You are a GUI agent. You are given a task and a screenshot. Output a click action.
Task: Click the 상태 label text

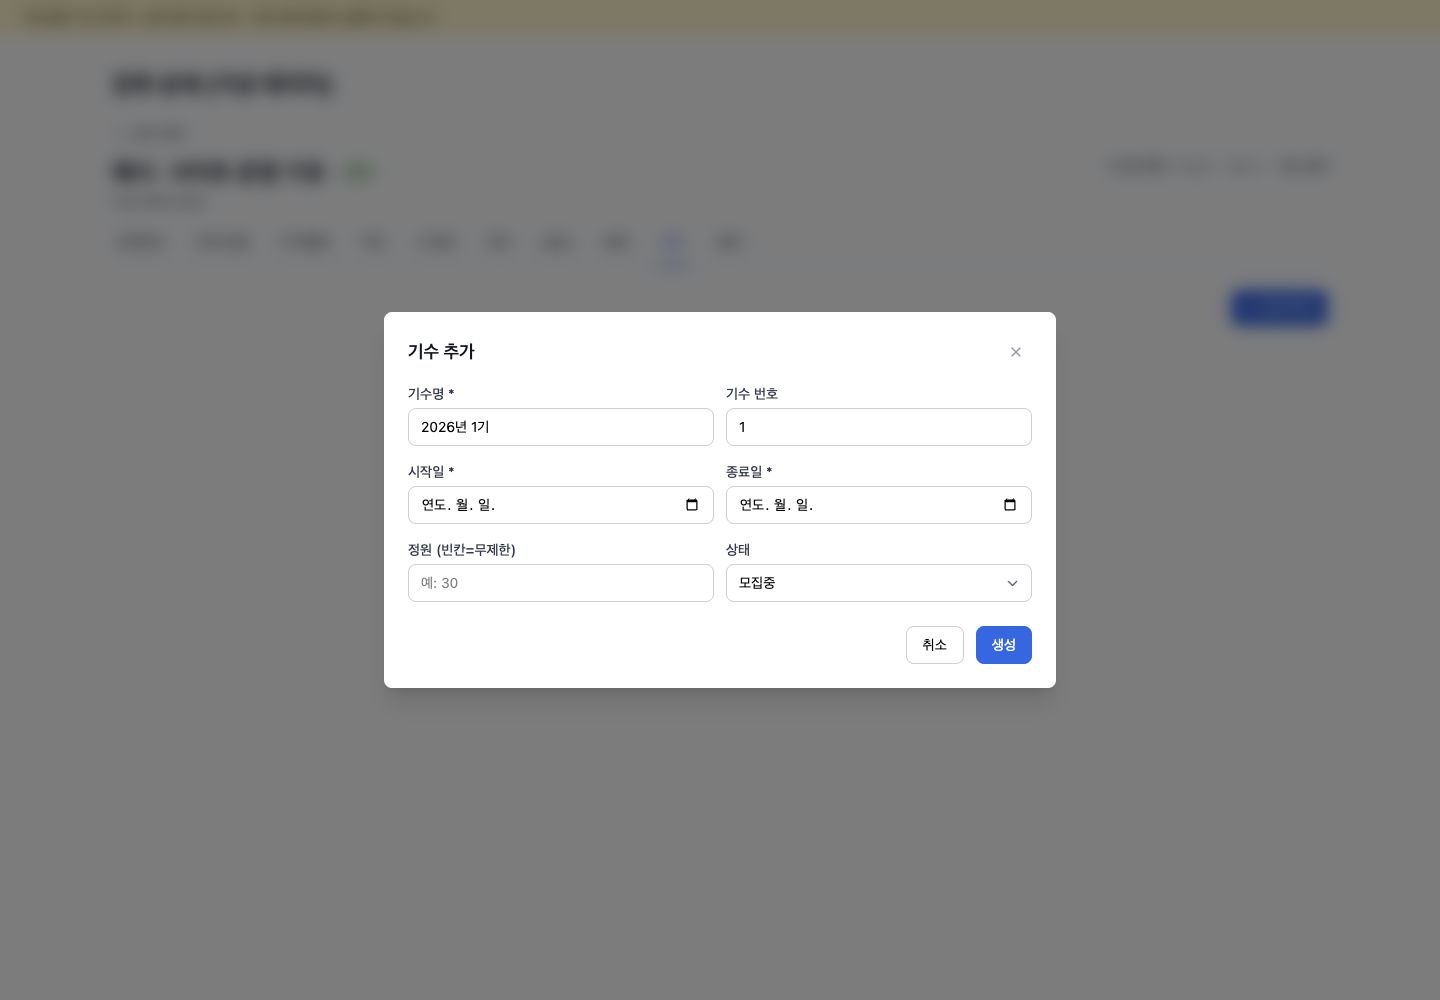(738, 550)
